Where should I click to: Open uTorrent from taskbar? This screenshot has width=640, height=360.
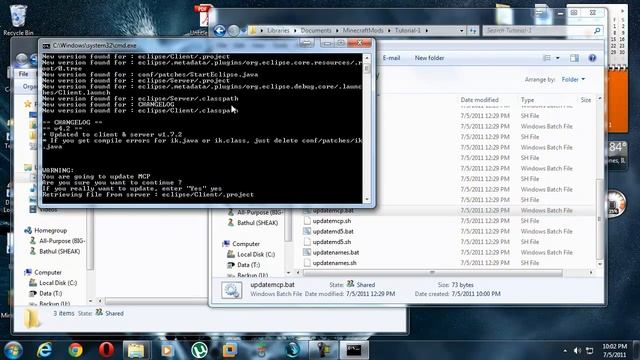199,350
